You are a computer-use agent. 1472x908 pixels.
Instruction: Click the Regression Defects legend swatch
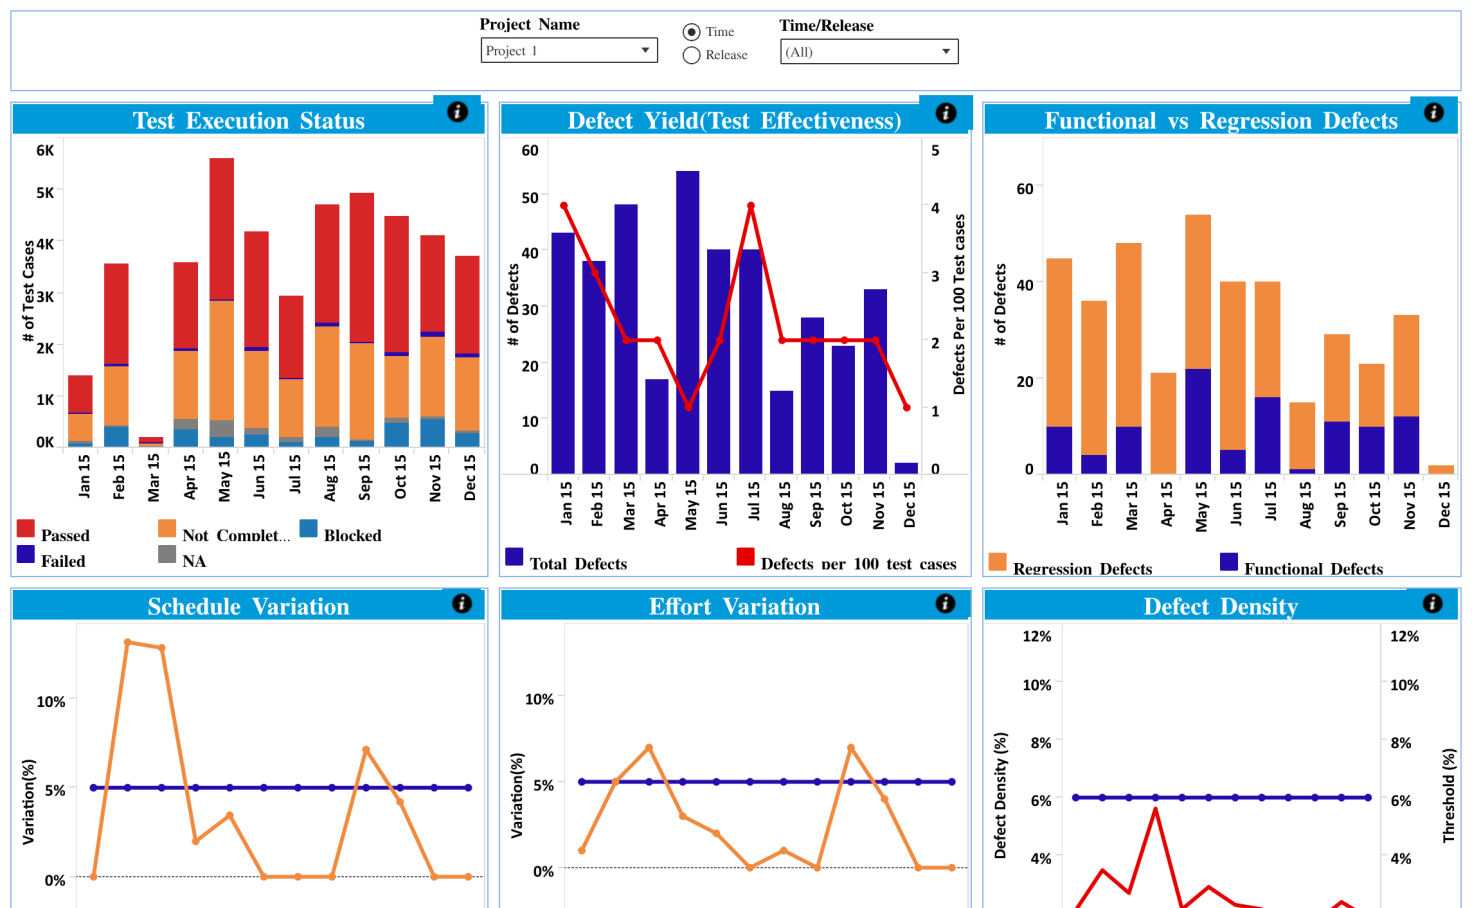point(997,562)
